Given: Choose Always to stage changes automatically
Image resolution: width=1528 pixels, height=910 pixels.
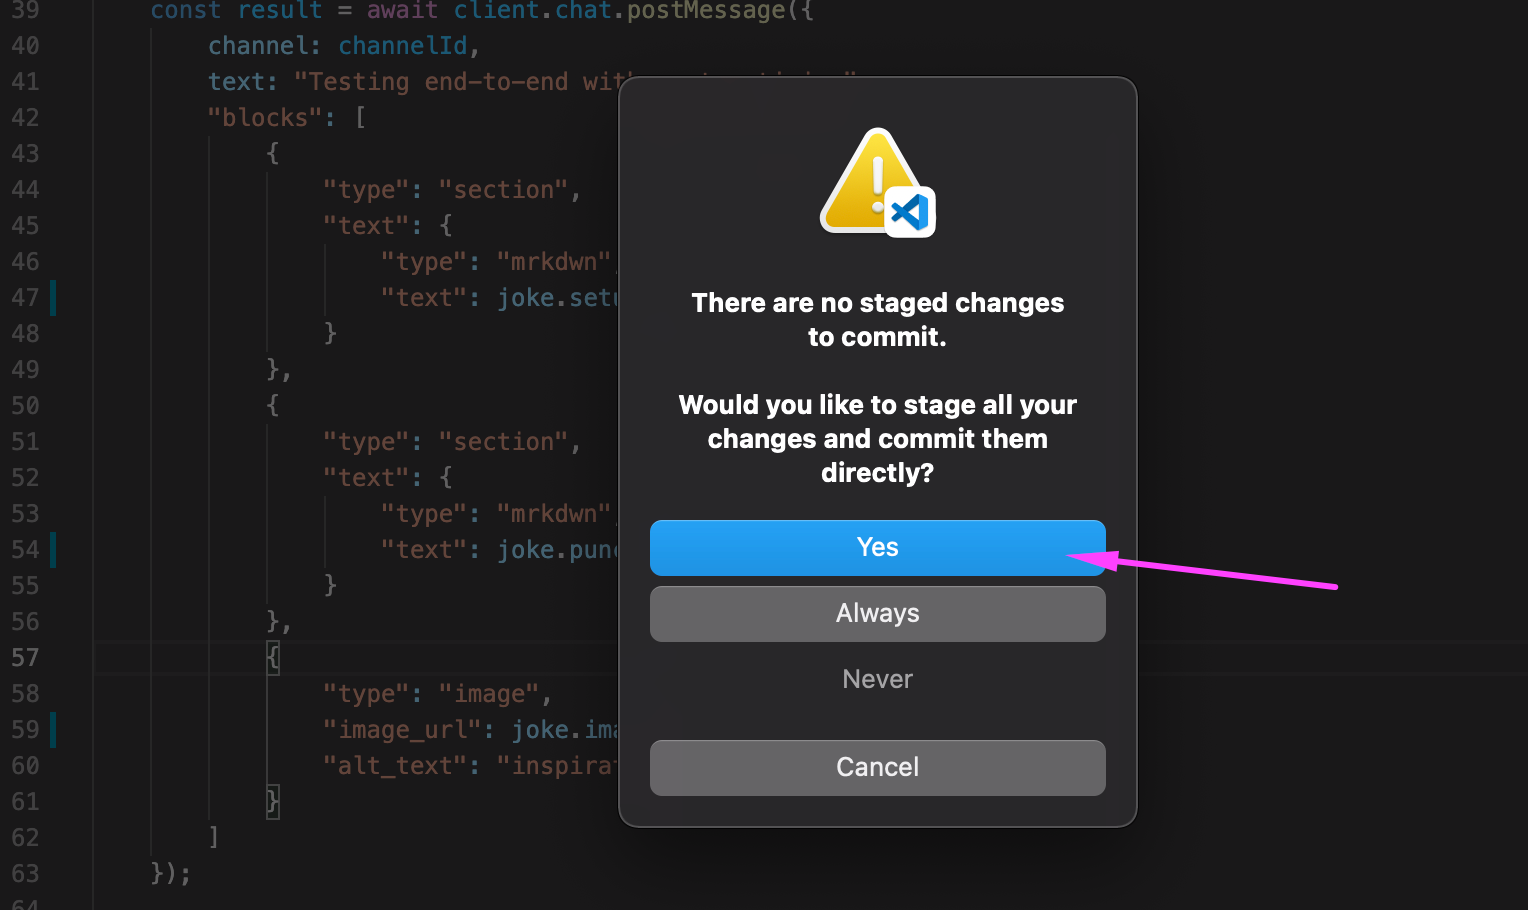Looking at the screenshot, I should coord(877,613).
